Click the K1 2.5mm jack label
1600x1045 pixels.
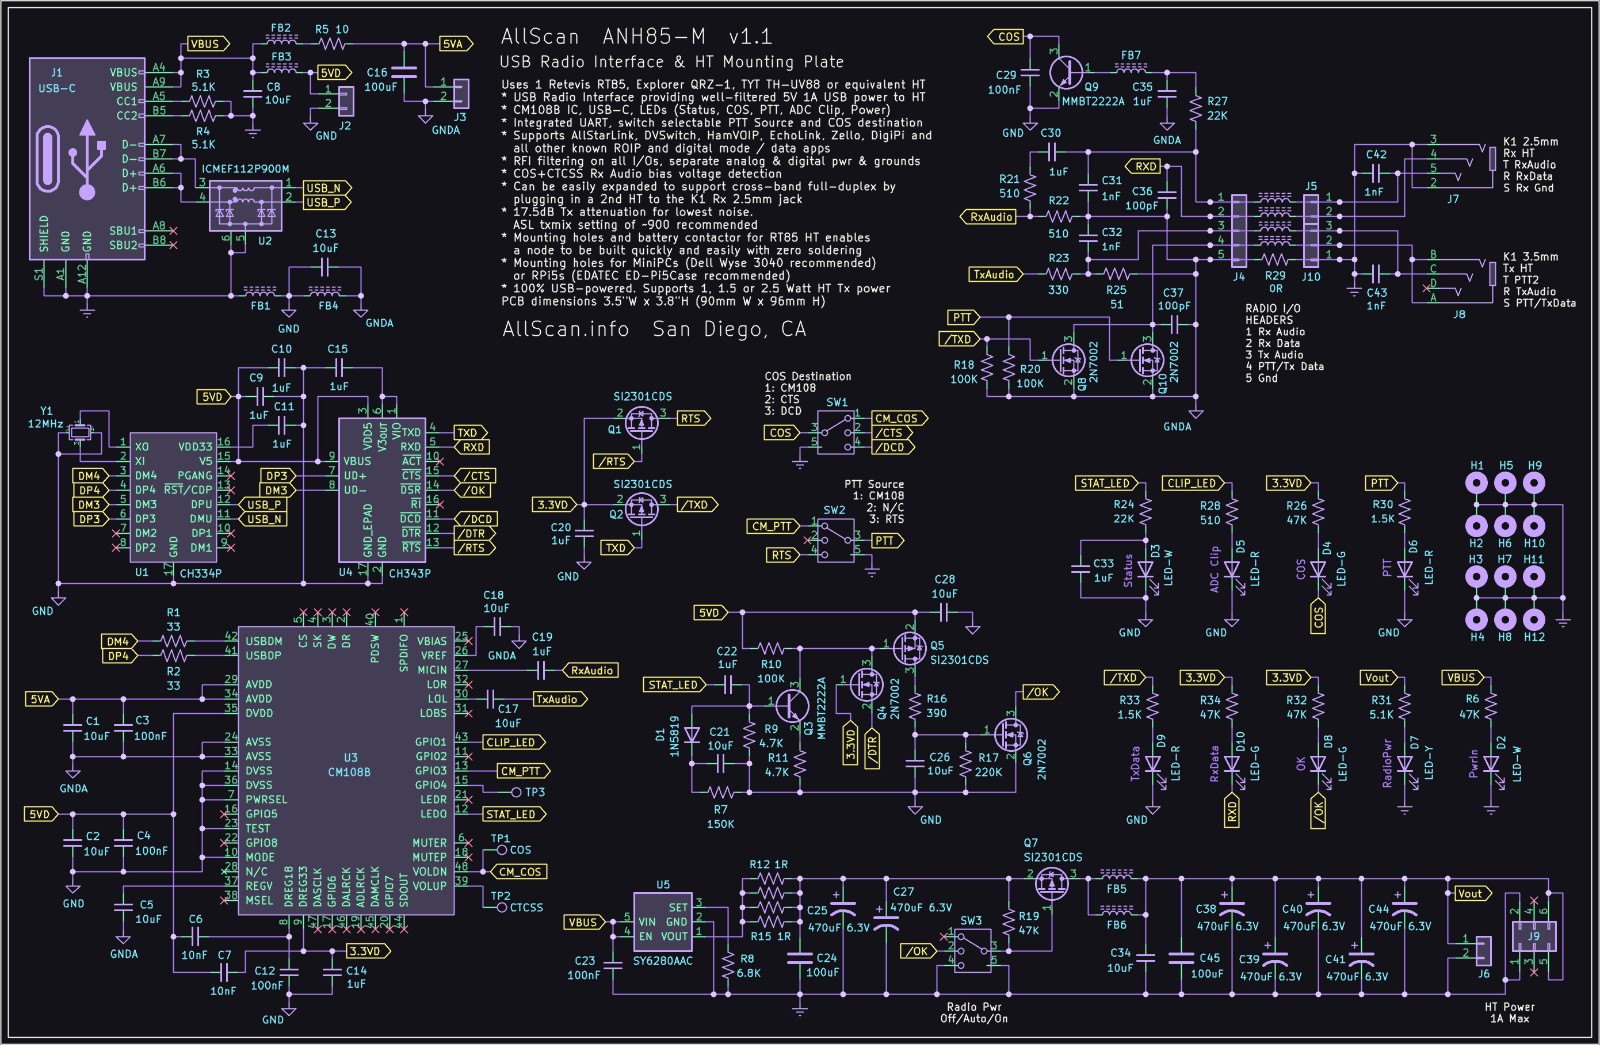pos(1530,142)
